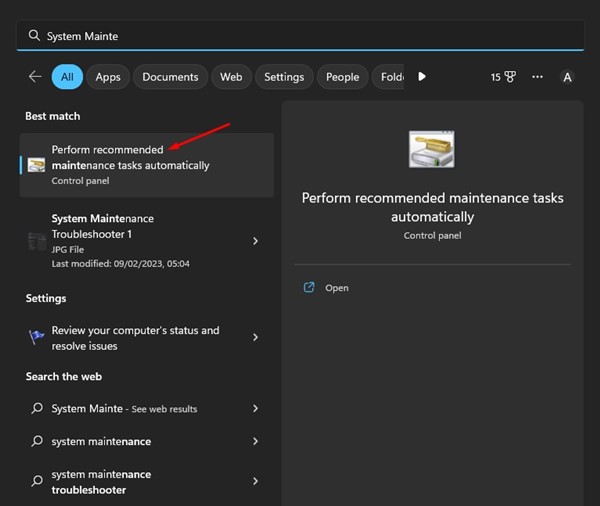Show more filters with the play arrow
Image resolution: width=600 pixels, height=506 pixels.
point(422,77)
